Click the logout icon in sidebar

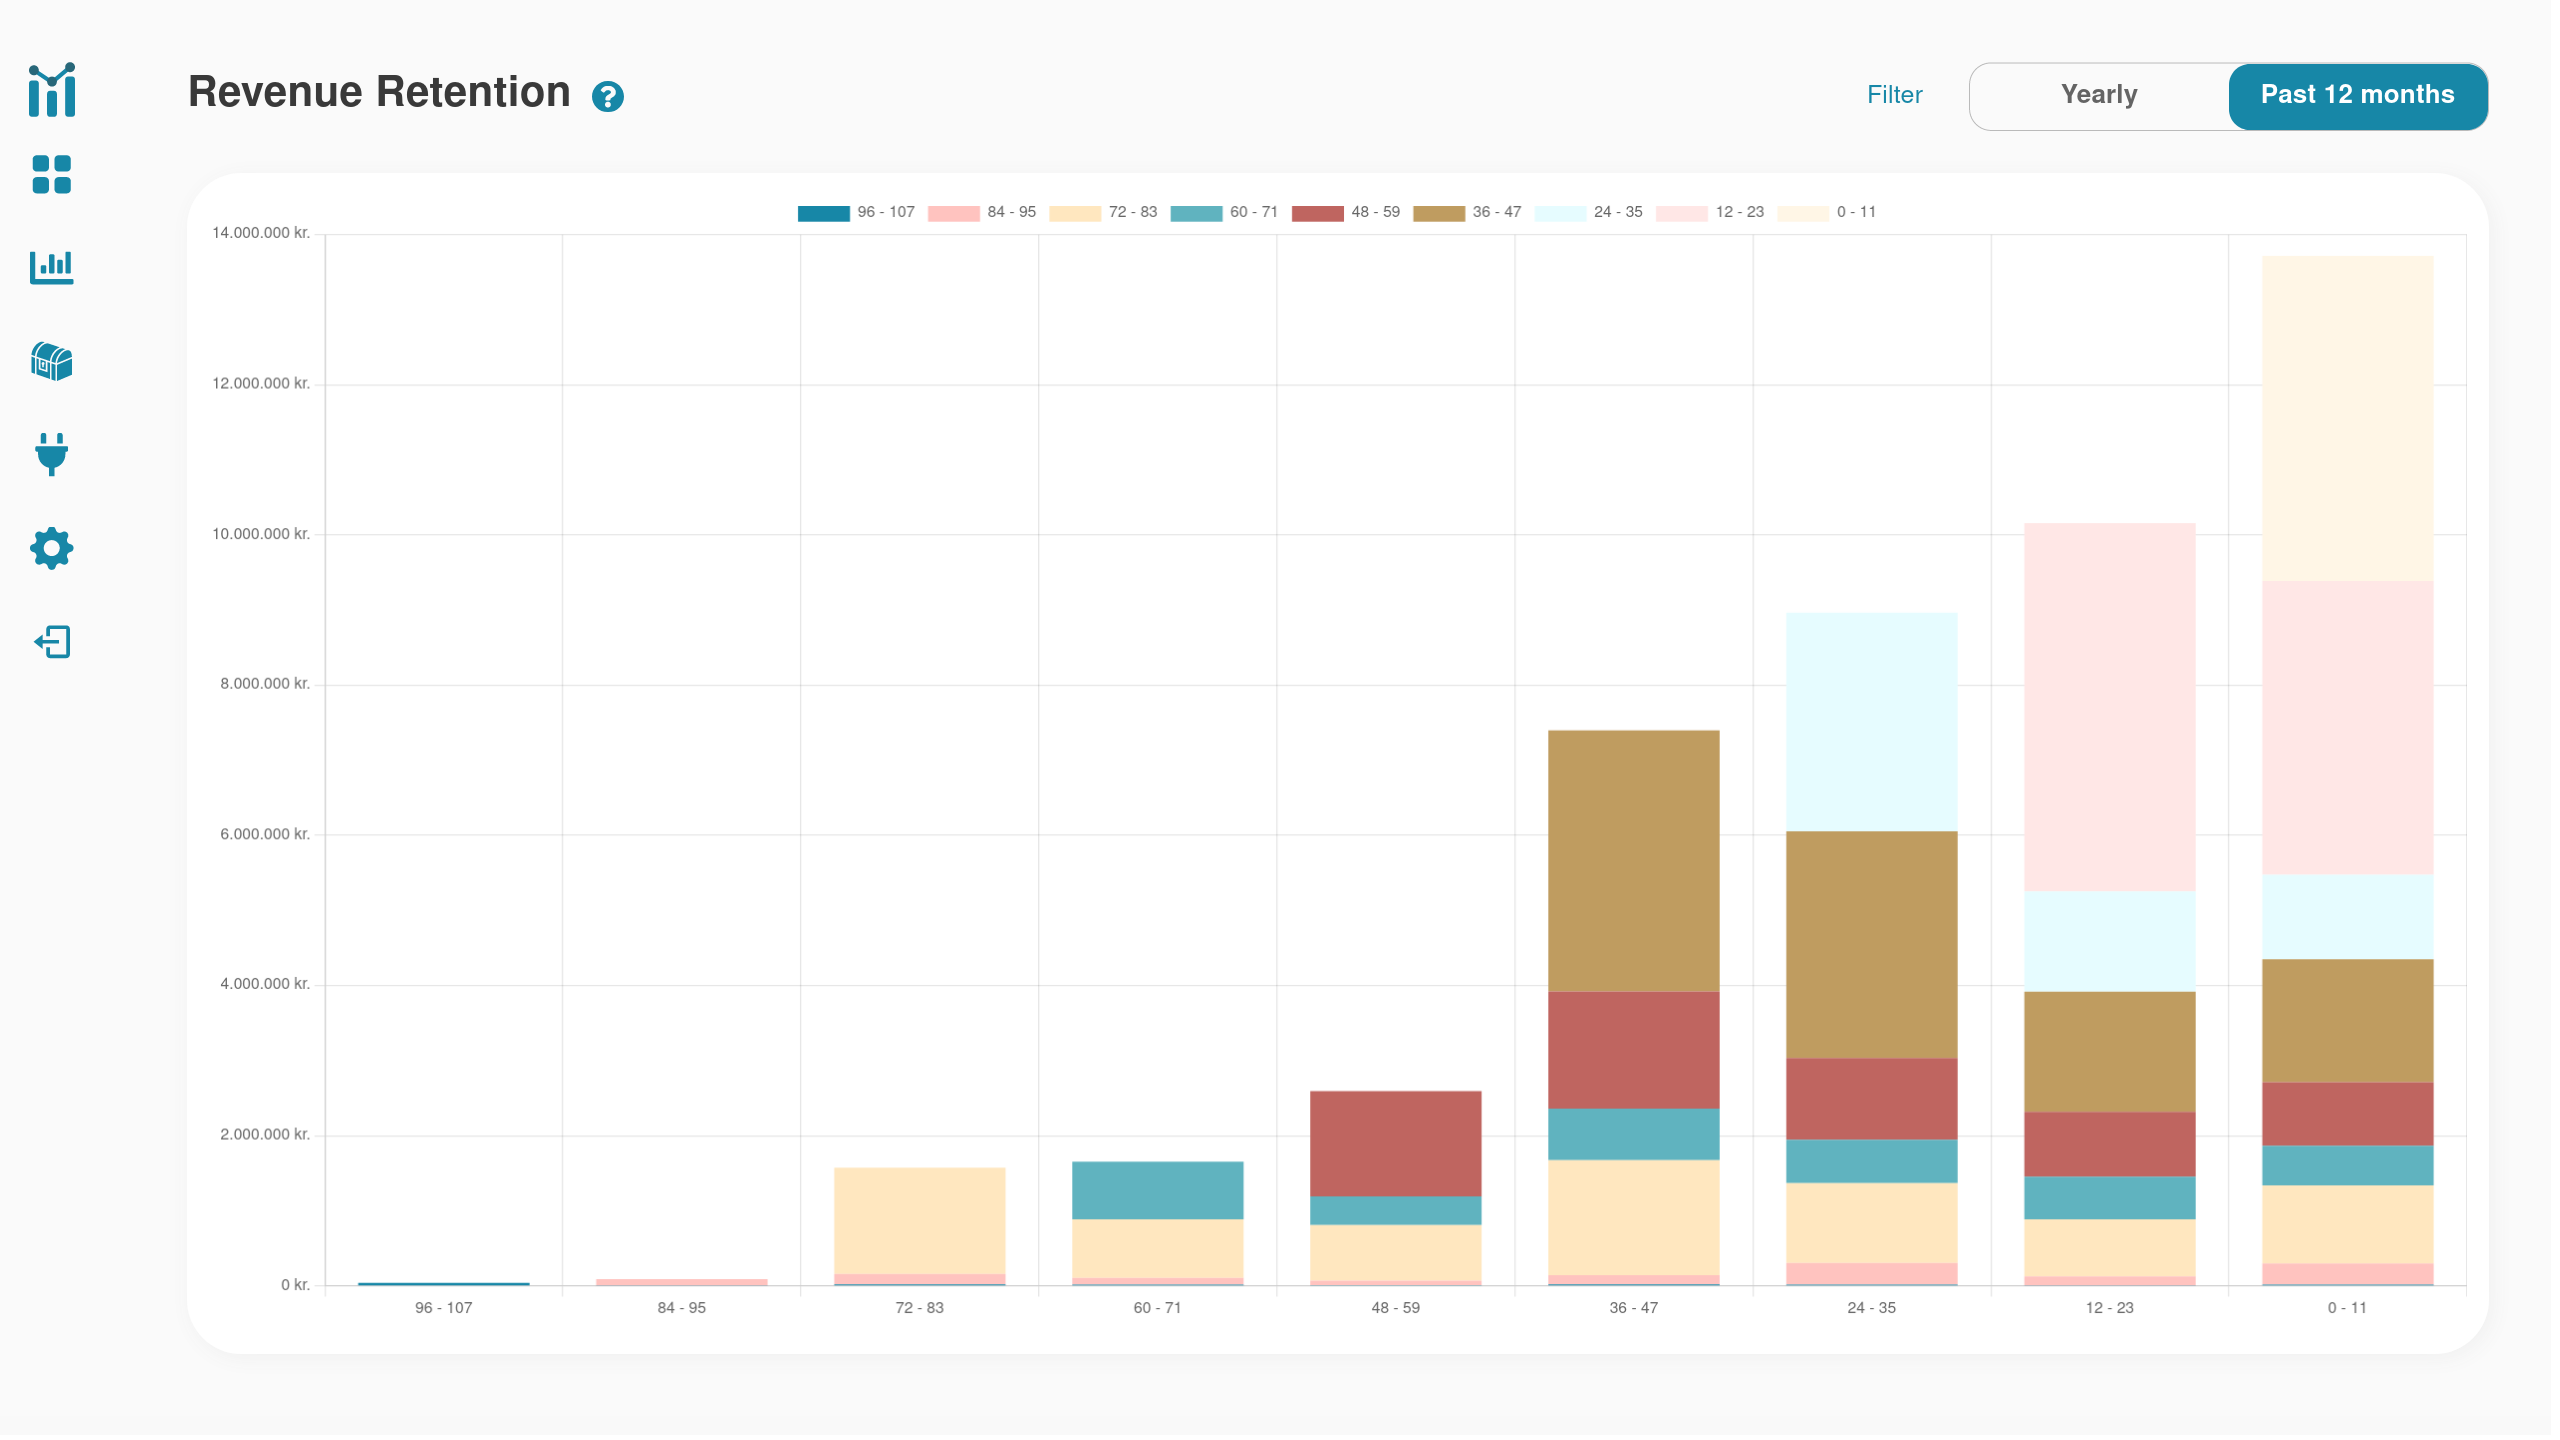pos(52,642)
